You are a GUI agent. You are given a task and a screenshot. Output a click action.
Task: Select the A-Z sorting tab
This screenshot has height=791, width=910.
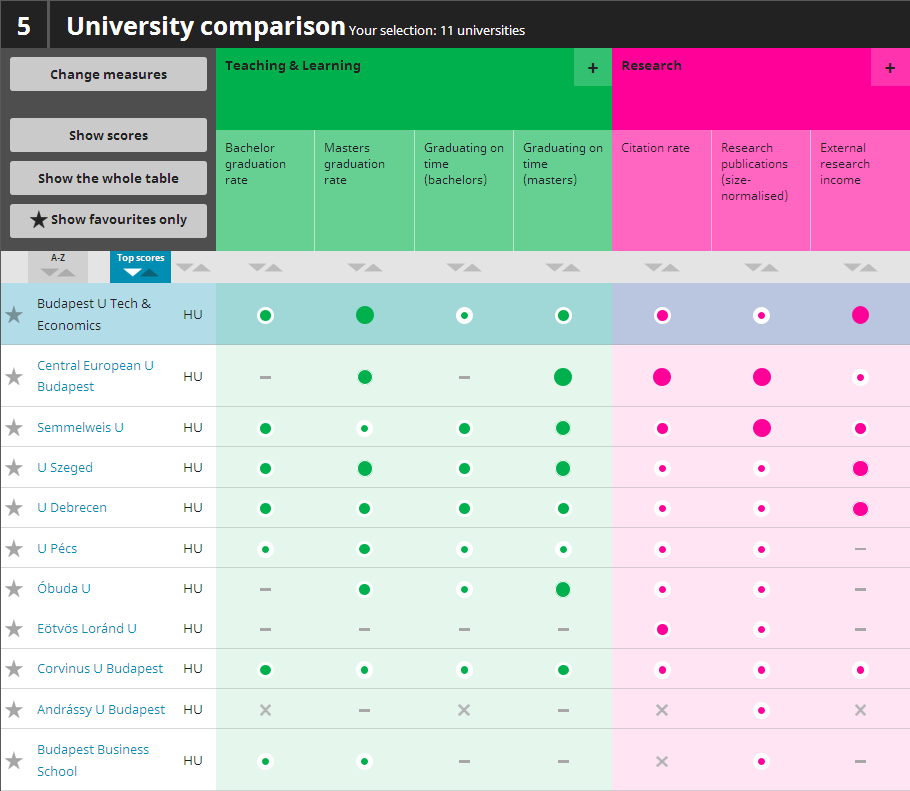pyautogui.click(x=58, y=267)
